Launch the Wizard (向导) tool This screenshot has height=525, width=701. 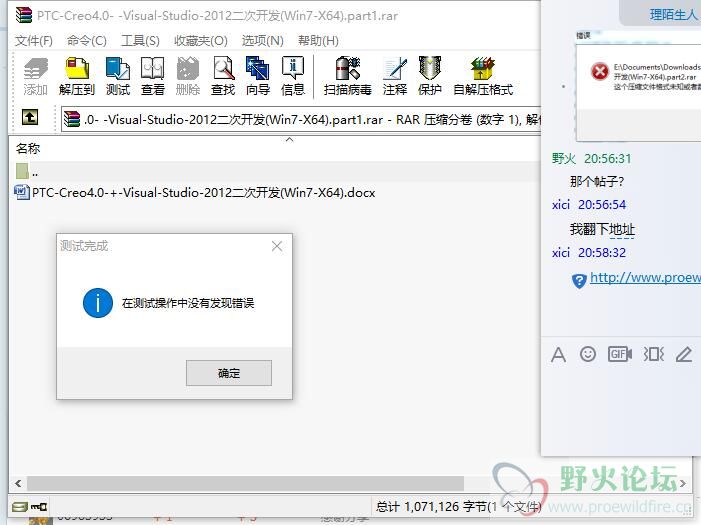[258, 76]
